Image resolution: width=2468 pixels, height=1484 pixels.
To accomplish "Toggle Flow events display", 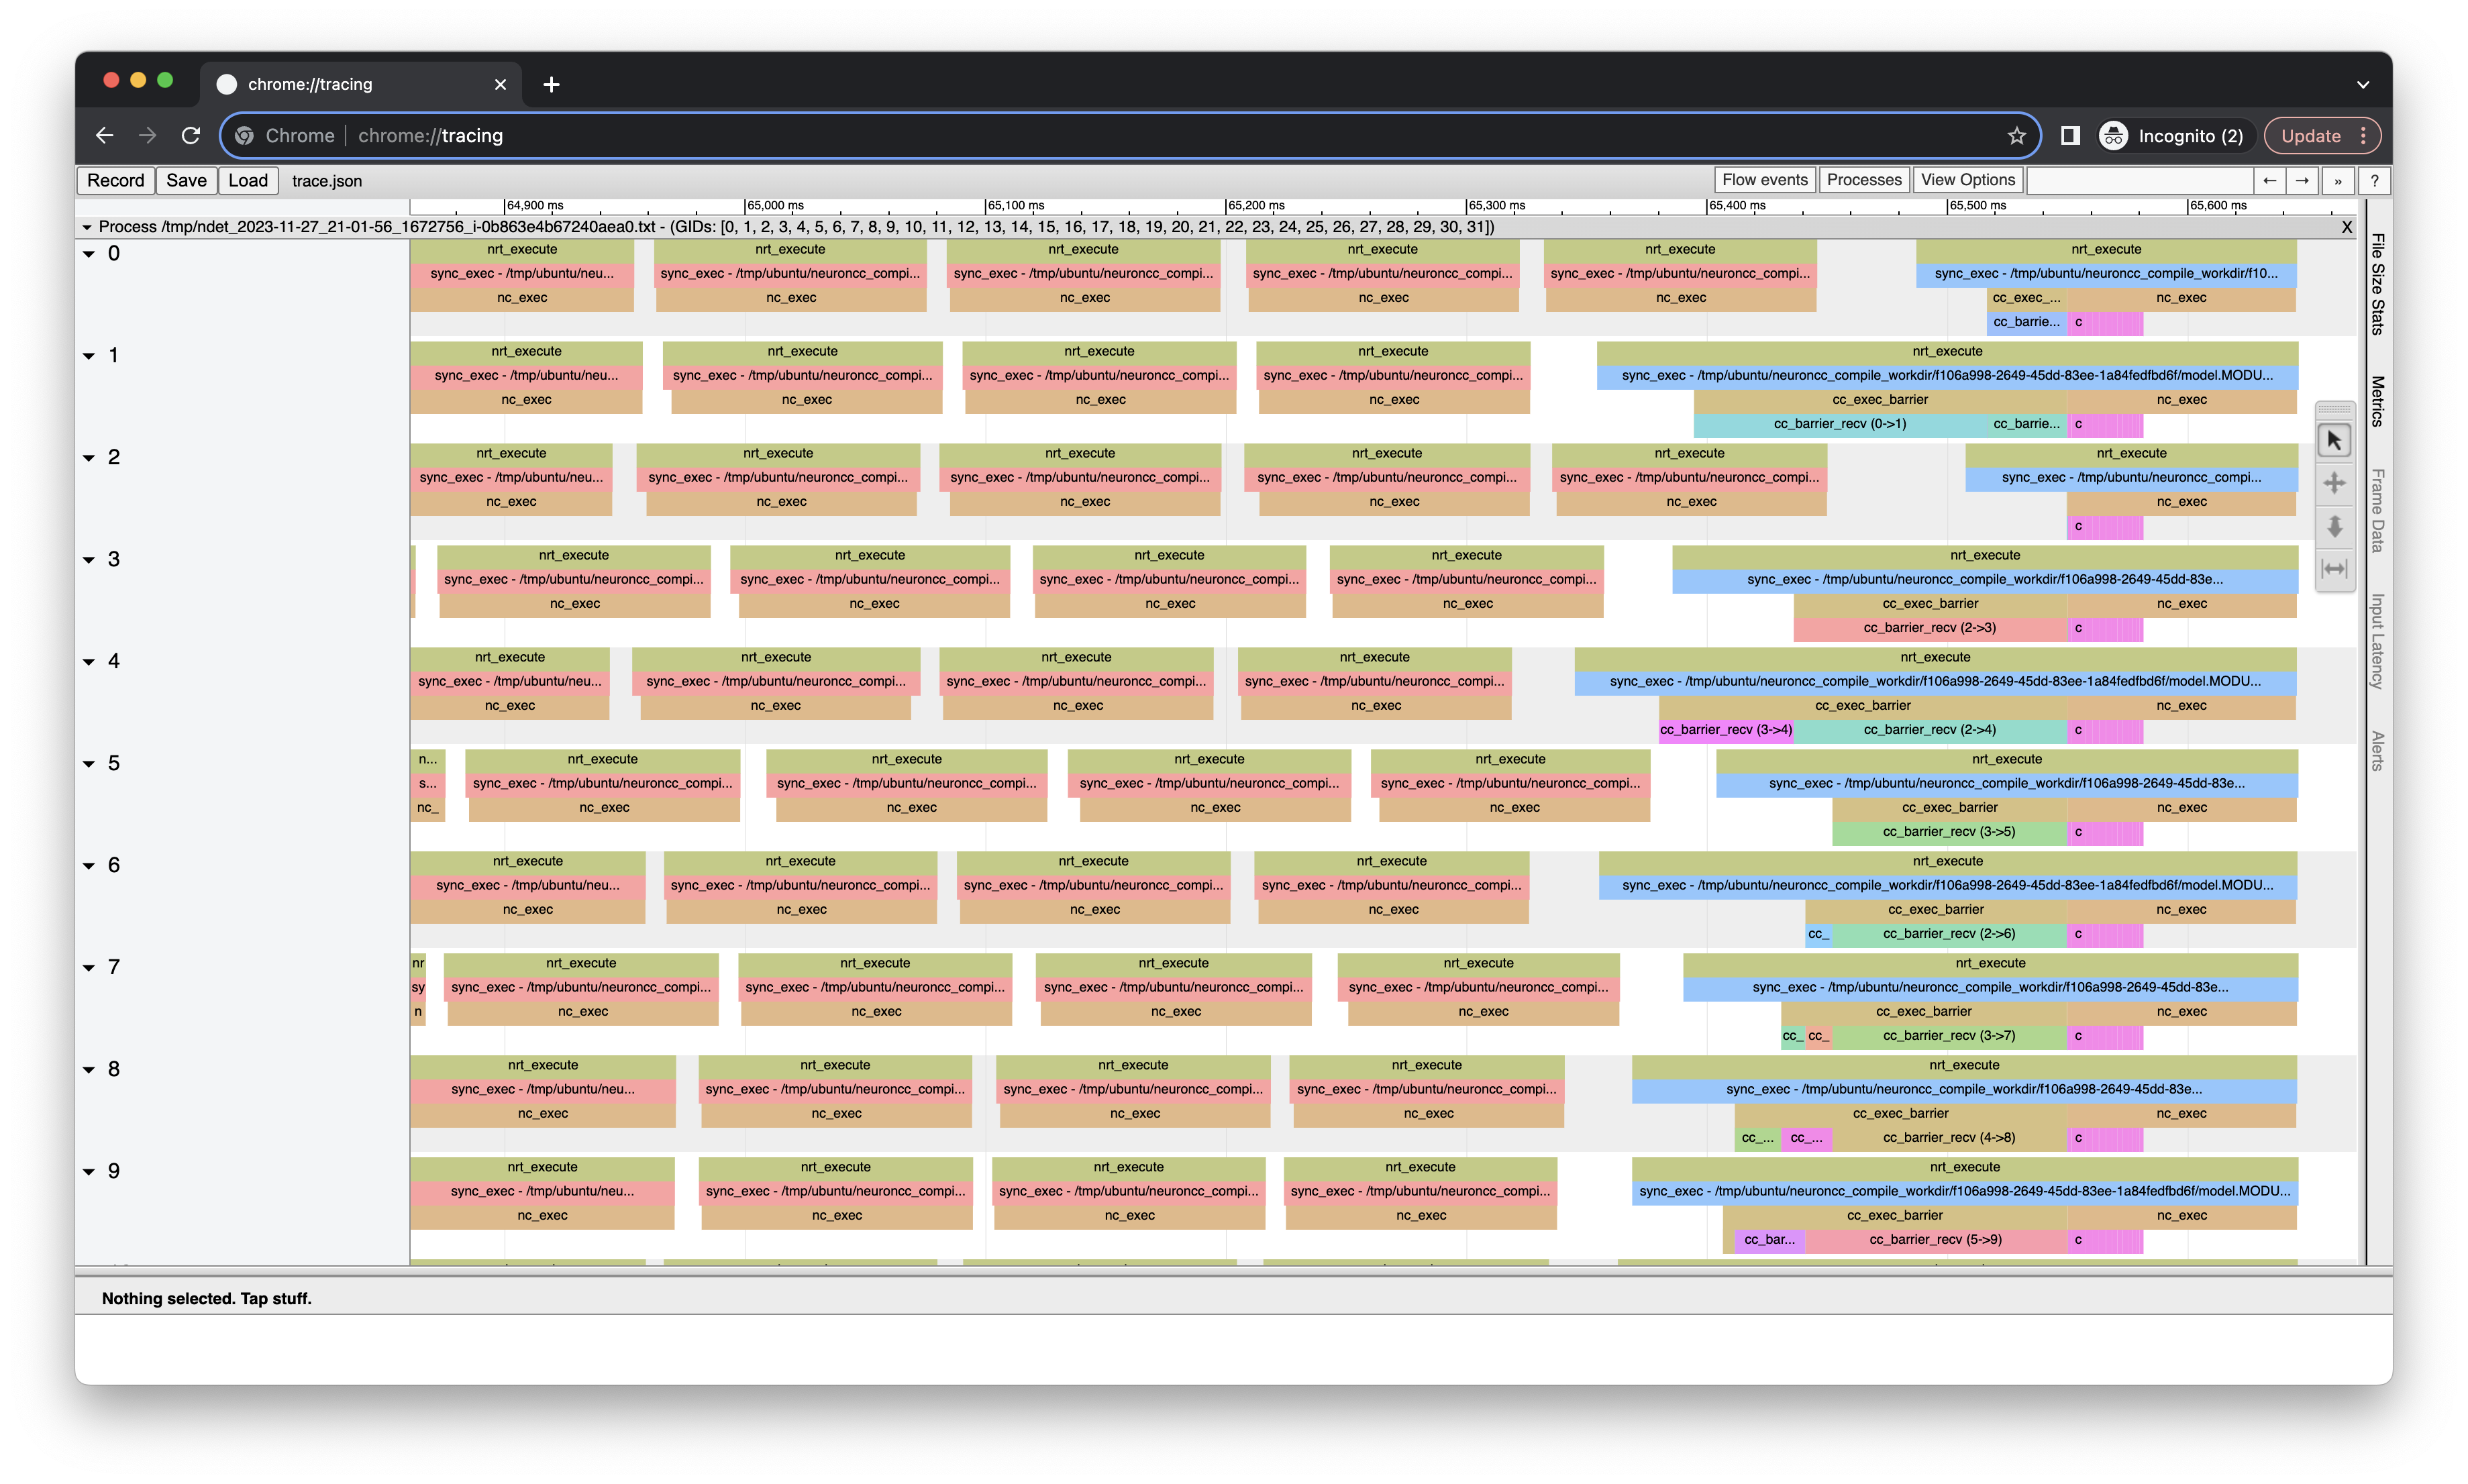I will pos(1765,179).
